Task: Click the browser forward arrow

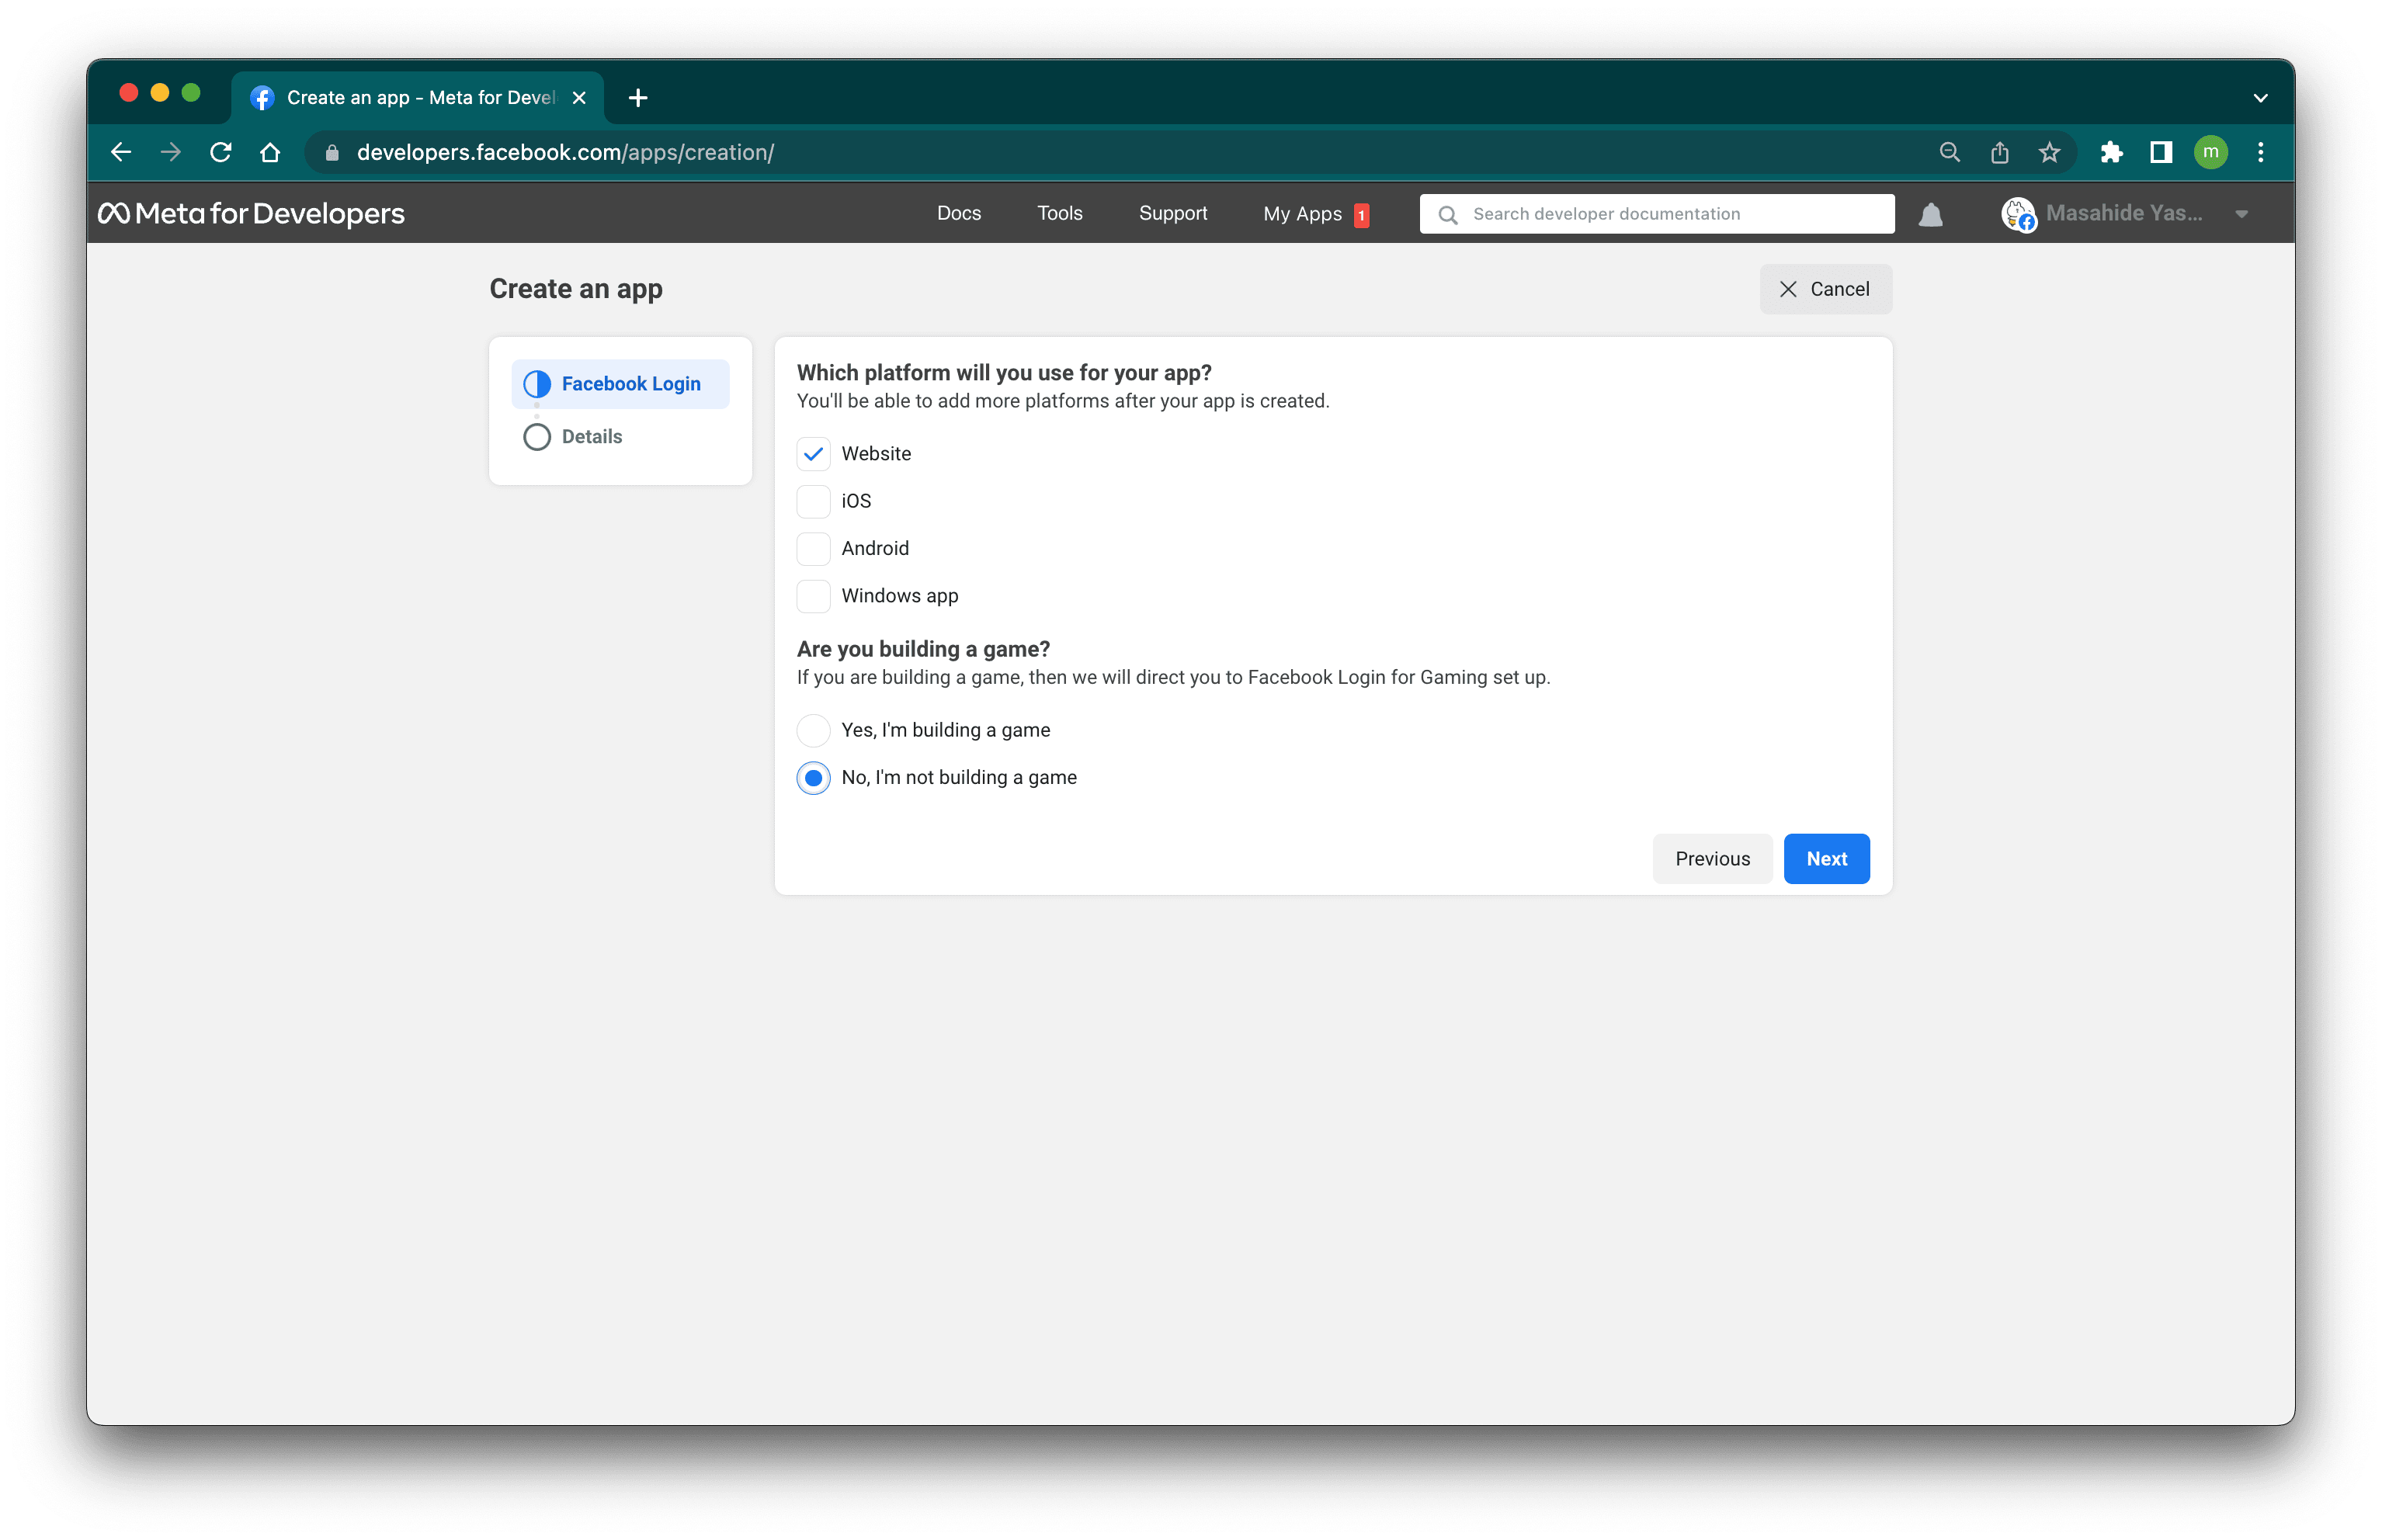Action: coord(171,152)
